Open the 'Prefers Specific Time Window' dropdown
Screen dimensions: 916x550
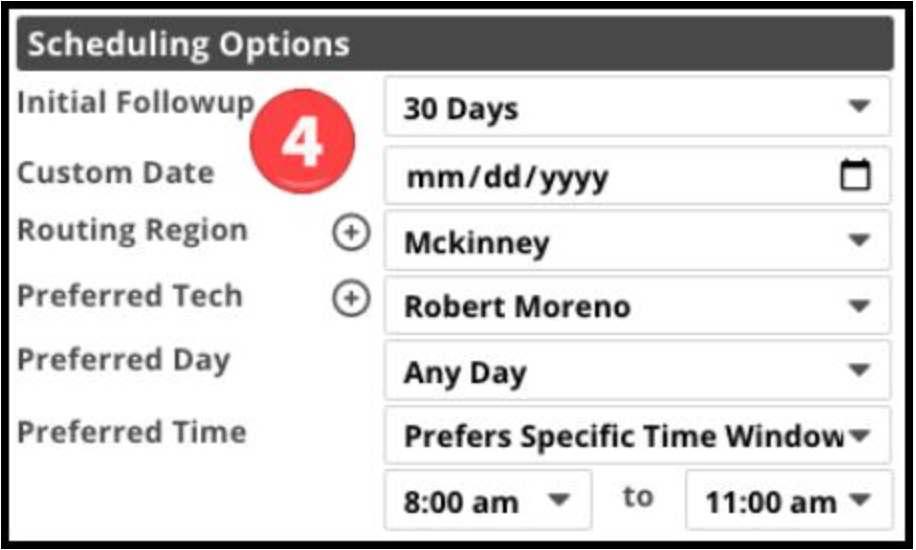point(637,436)
